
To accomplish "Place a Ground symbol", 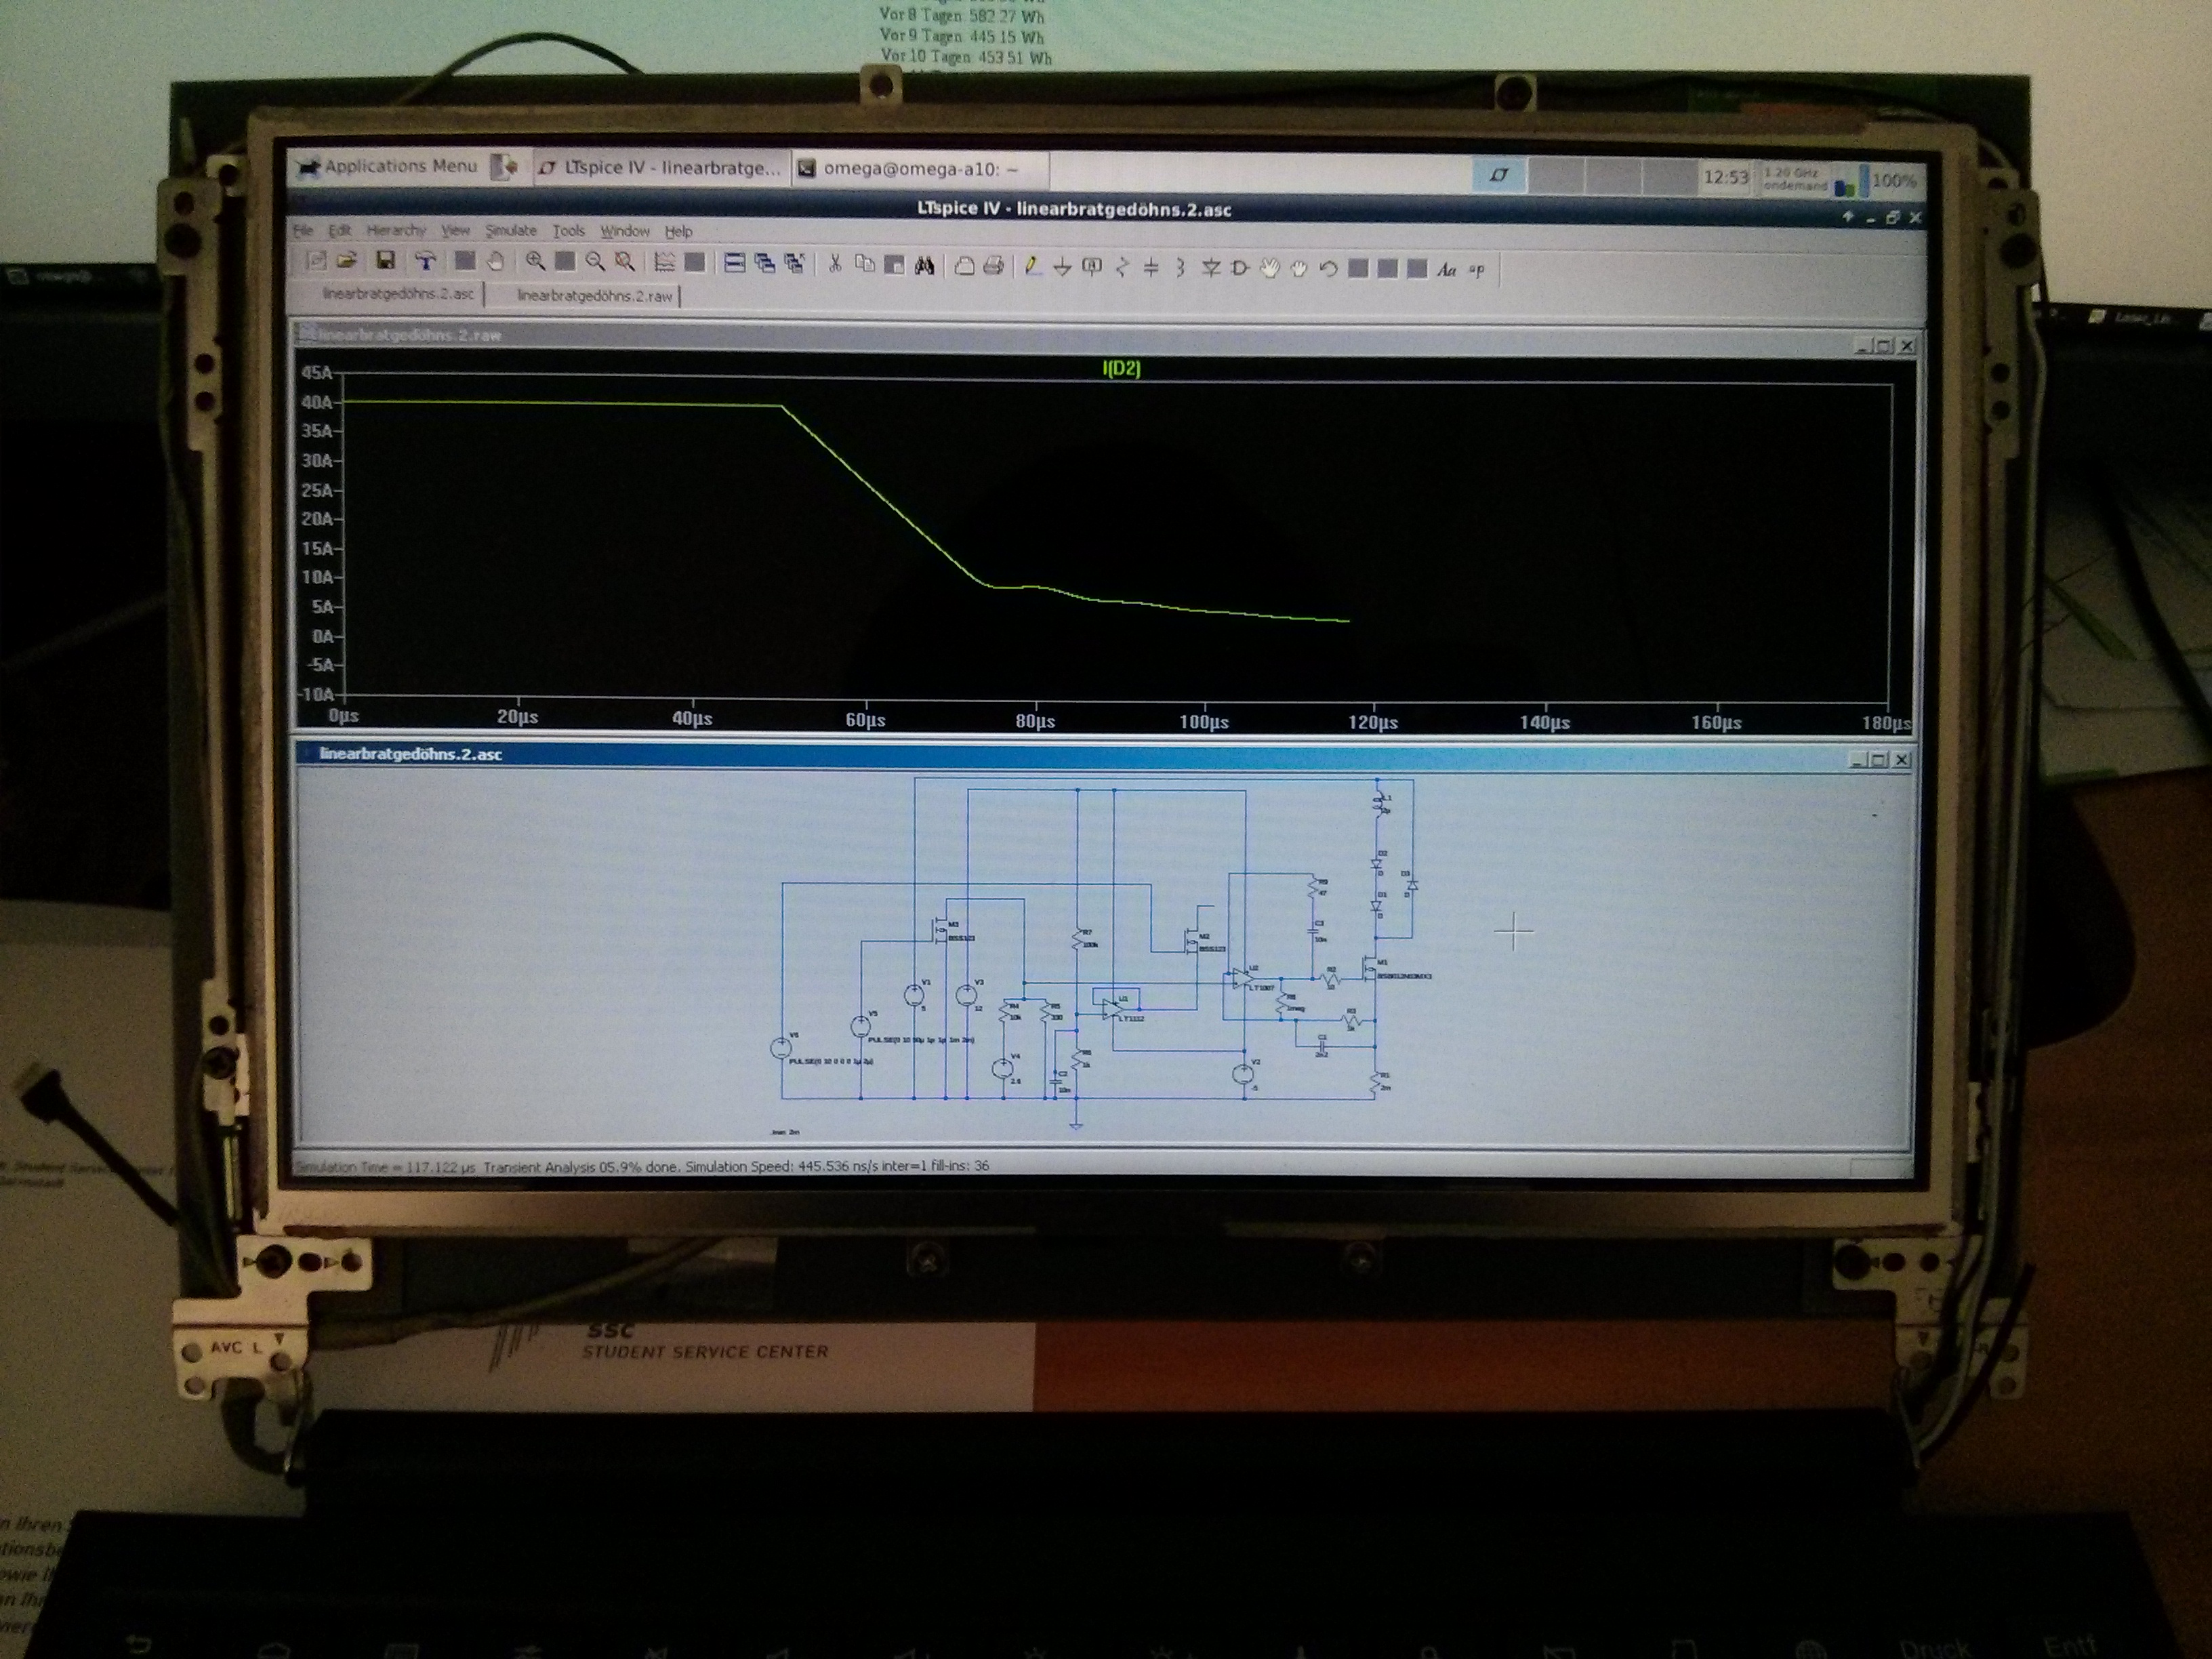I will coord(1062,267).
